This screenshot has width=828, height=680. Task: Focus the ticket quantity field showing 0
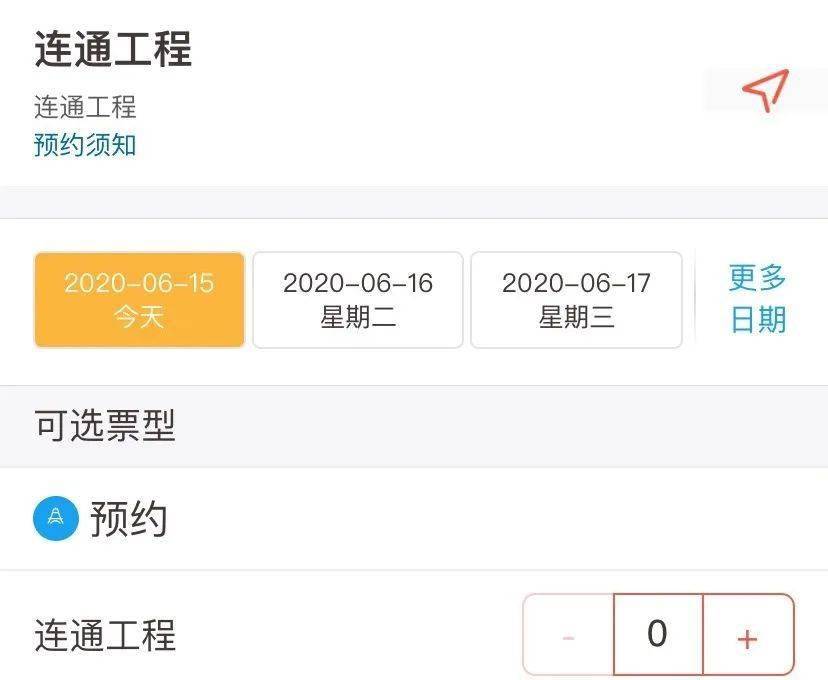point(658,635)
